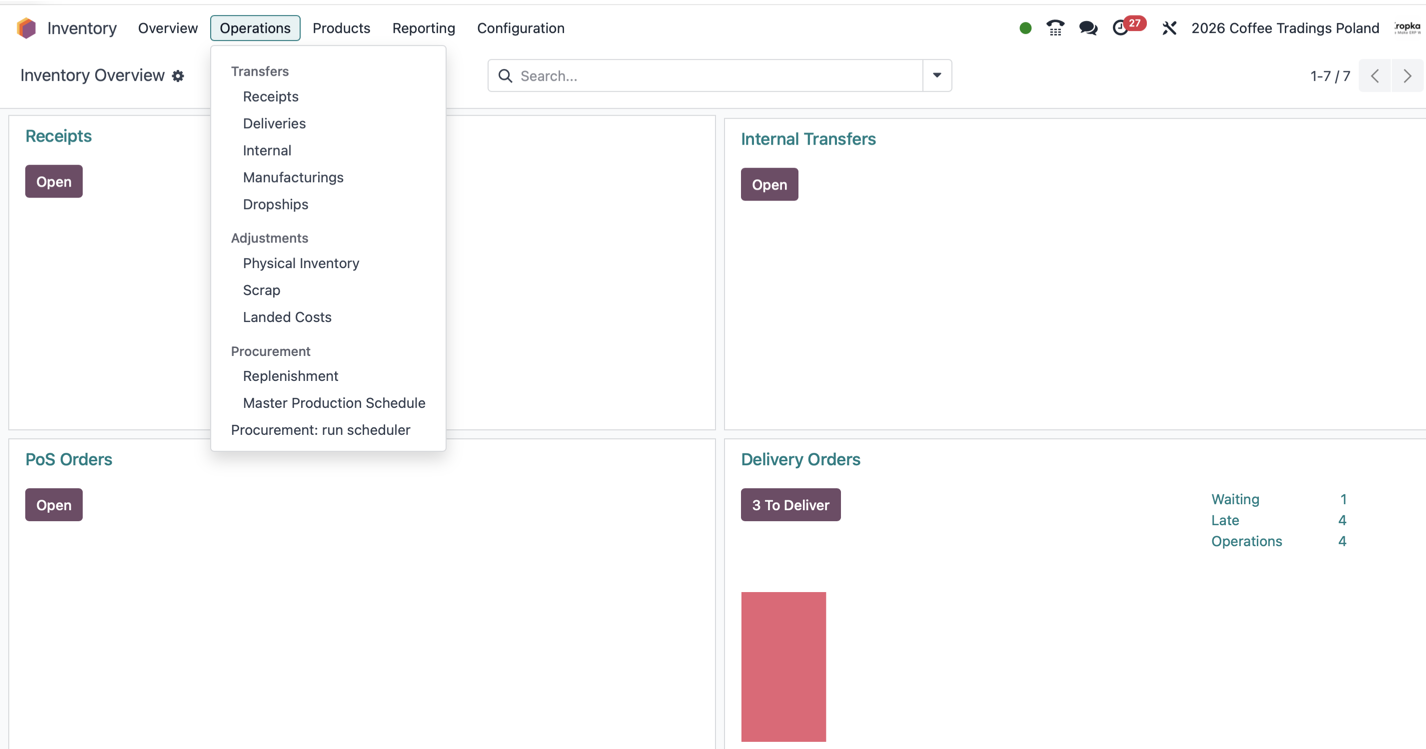Open the Inventory Overview gear settings

178,76
